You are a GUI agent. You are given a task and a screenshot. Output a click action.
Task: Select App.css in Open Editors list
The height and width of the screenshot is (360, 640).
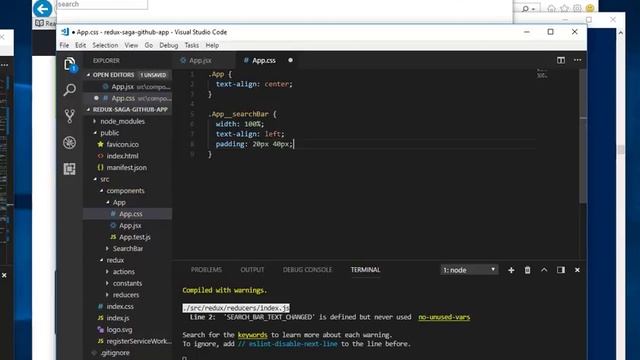[x=128, y=98]
